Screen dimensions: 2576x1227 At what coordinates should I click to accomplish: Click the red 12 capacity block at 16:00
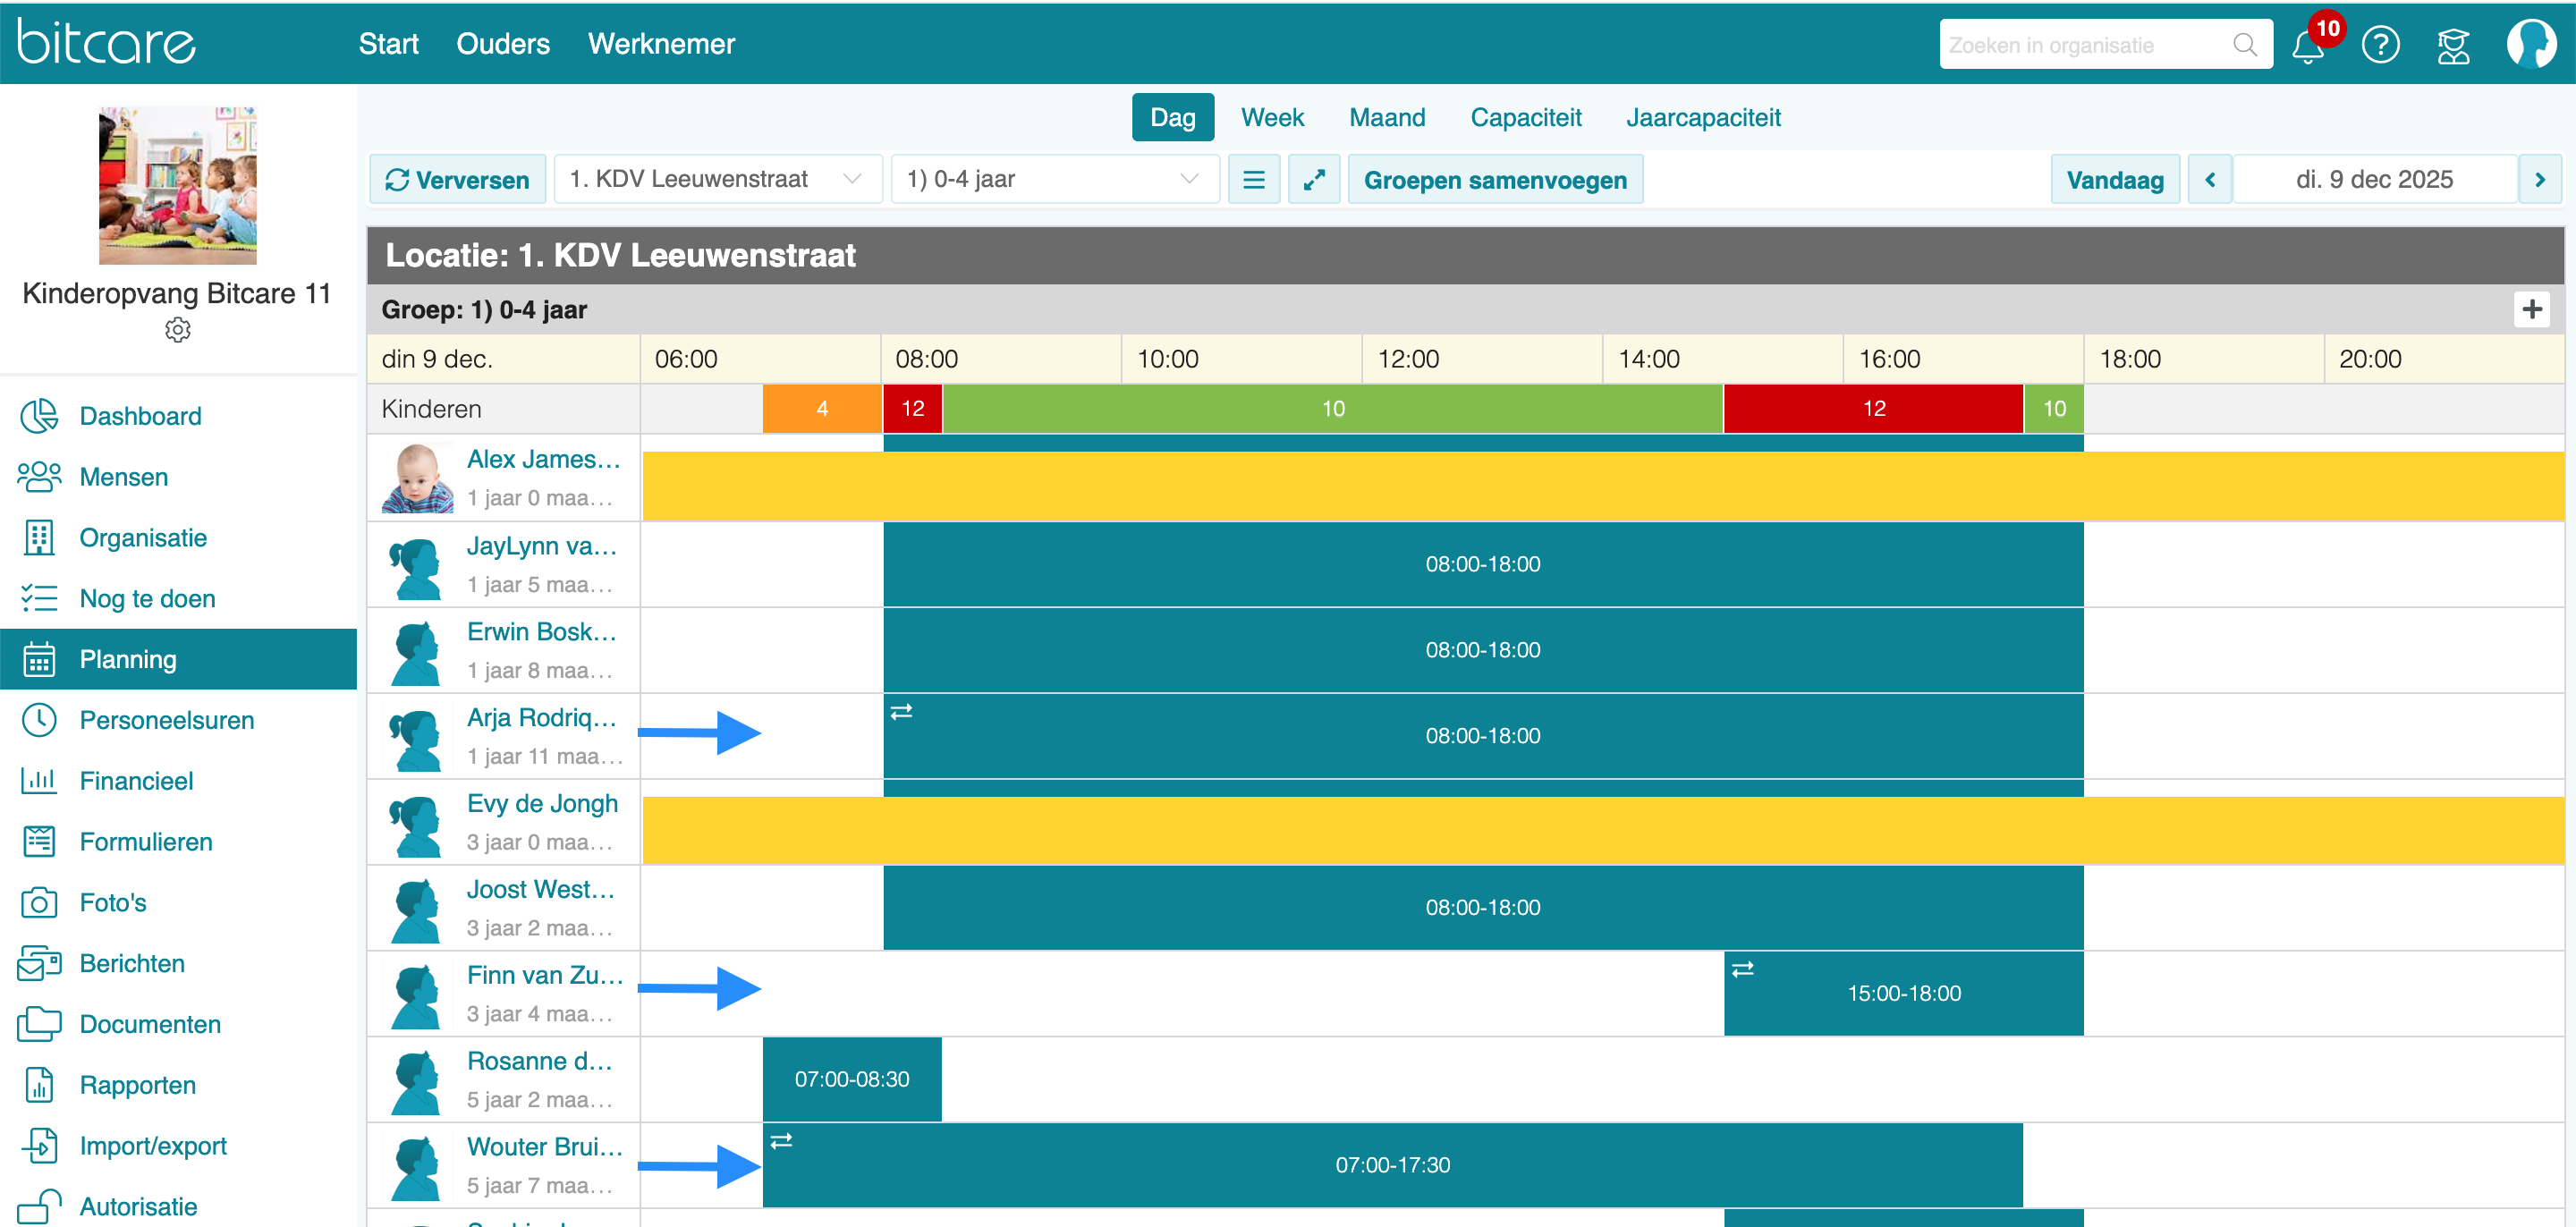tap(1873, 408)
